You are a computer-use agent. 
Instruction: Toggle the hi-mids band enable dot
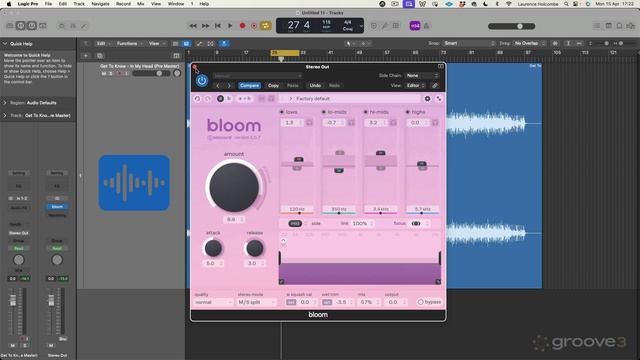tap(366, 112)
